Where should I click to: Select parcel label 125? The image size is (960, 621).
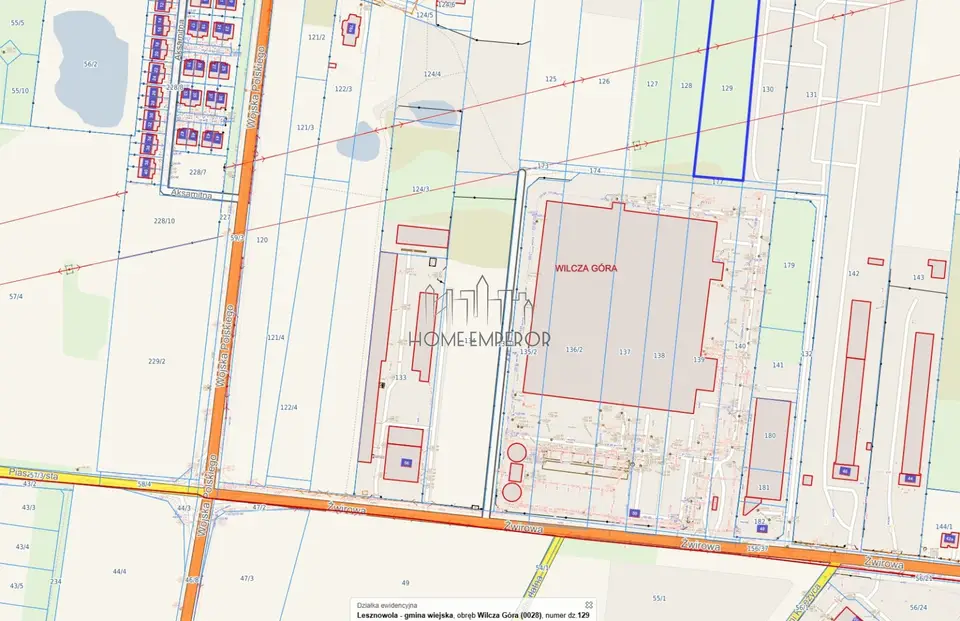[x=551, y=79]
